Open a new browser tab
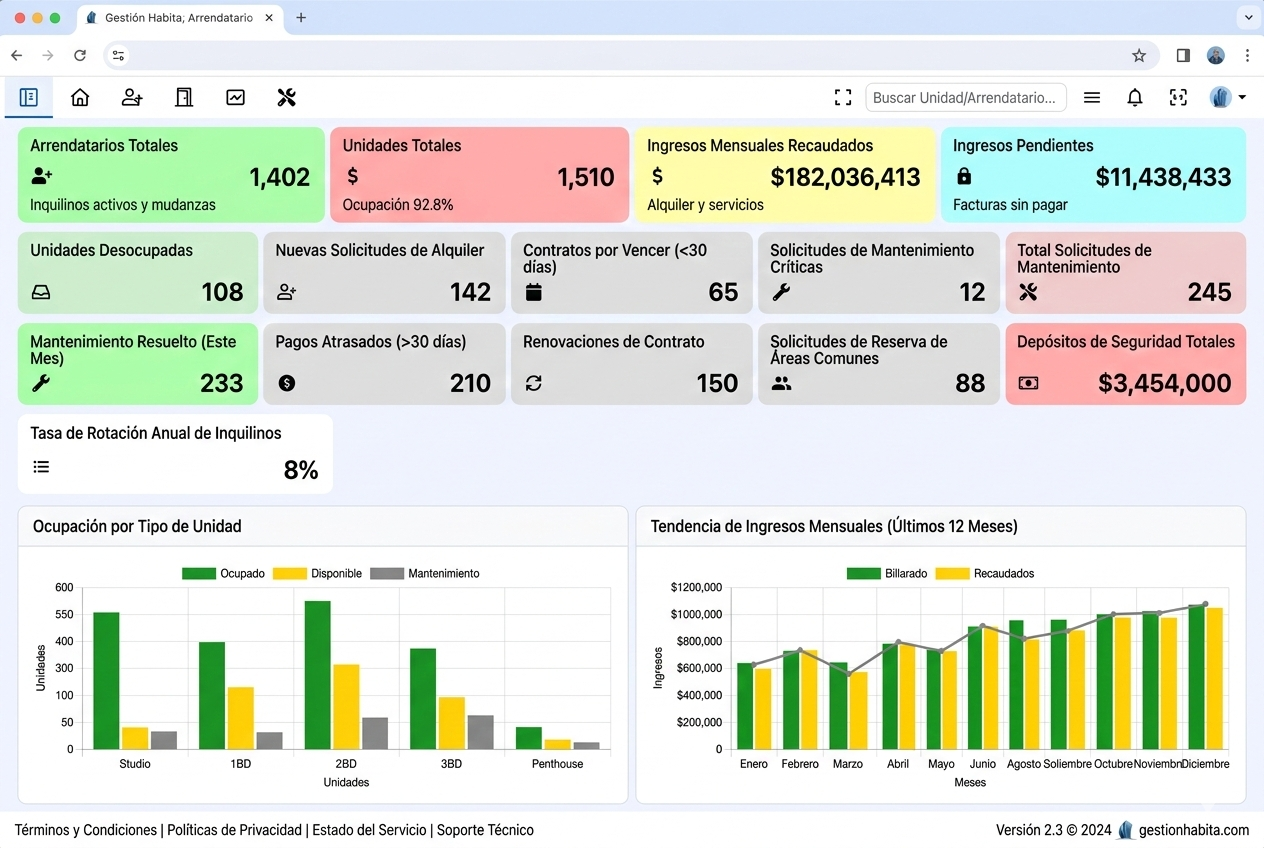The height and width of the screenshot is (848, 1264). (301, 18)
